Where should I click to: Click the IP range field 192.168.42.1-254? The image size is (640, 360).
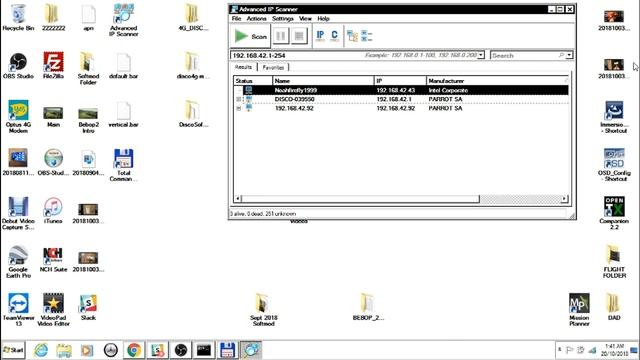(353, 55)
